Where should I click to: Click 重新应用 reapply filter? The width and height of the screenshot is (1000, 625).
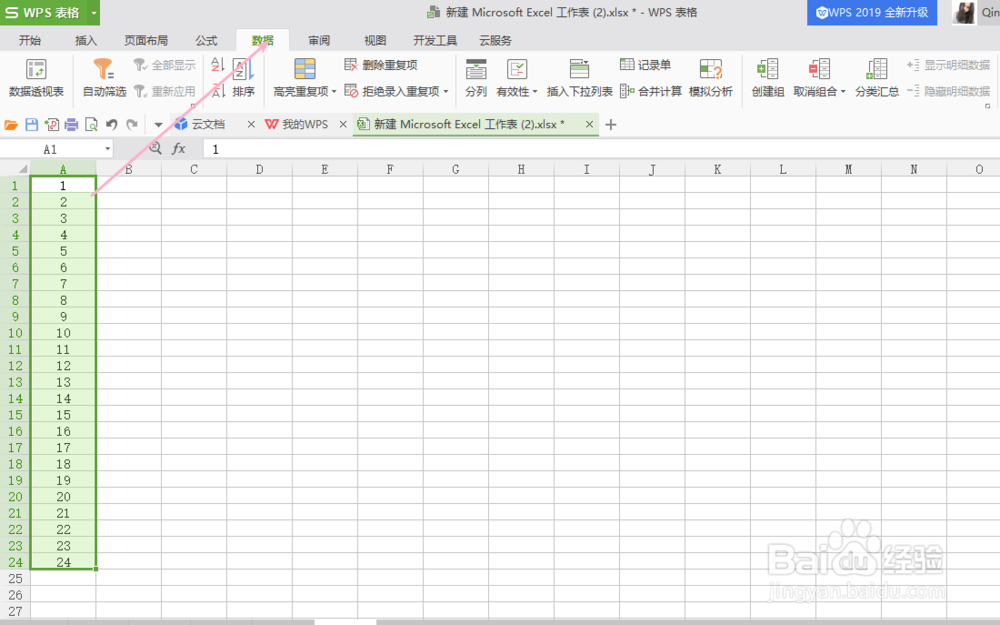(165, 91)
